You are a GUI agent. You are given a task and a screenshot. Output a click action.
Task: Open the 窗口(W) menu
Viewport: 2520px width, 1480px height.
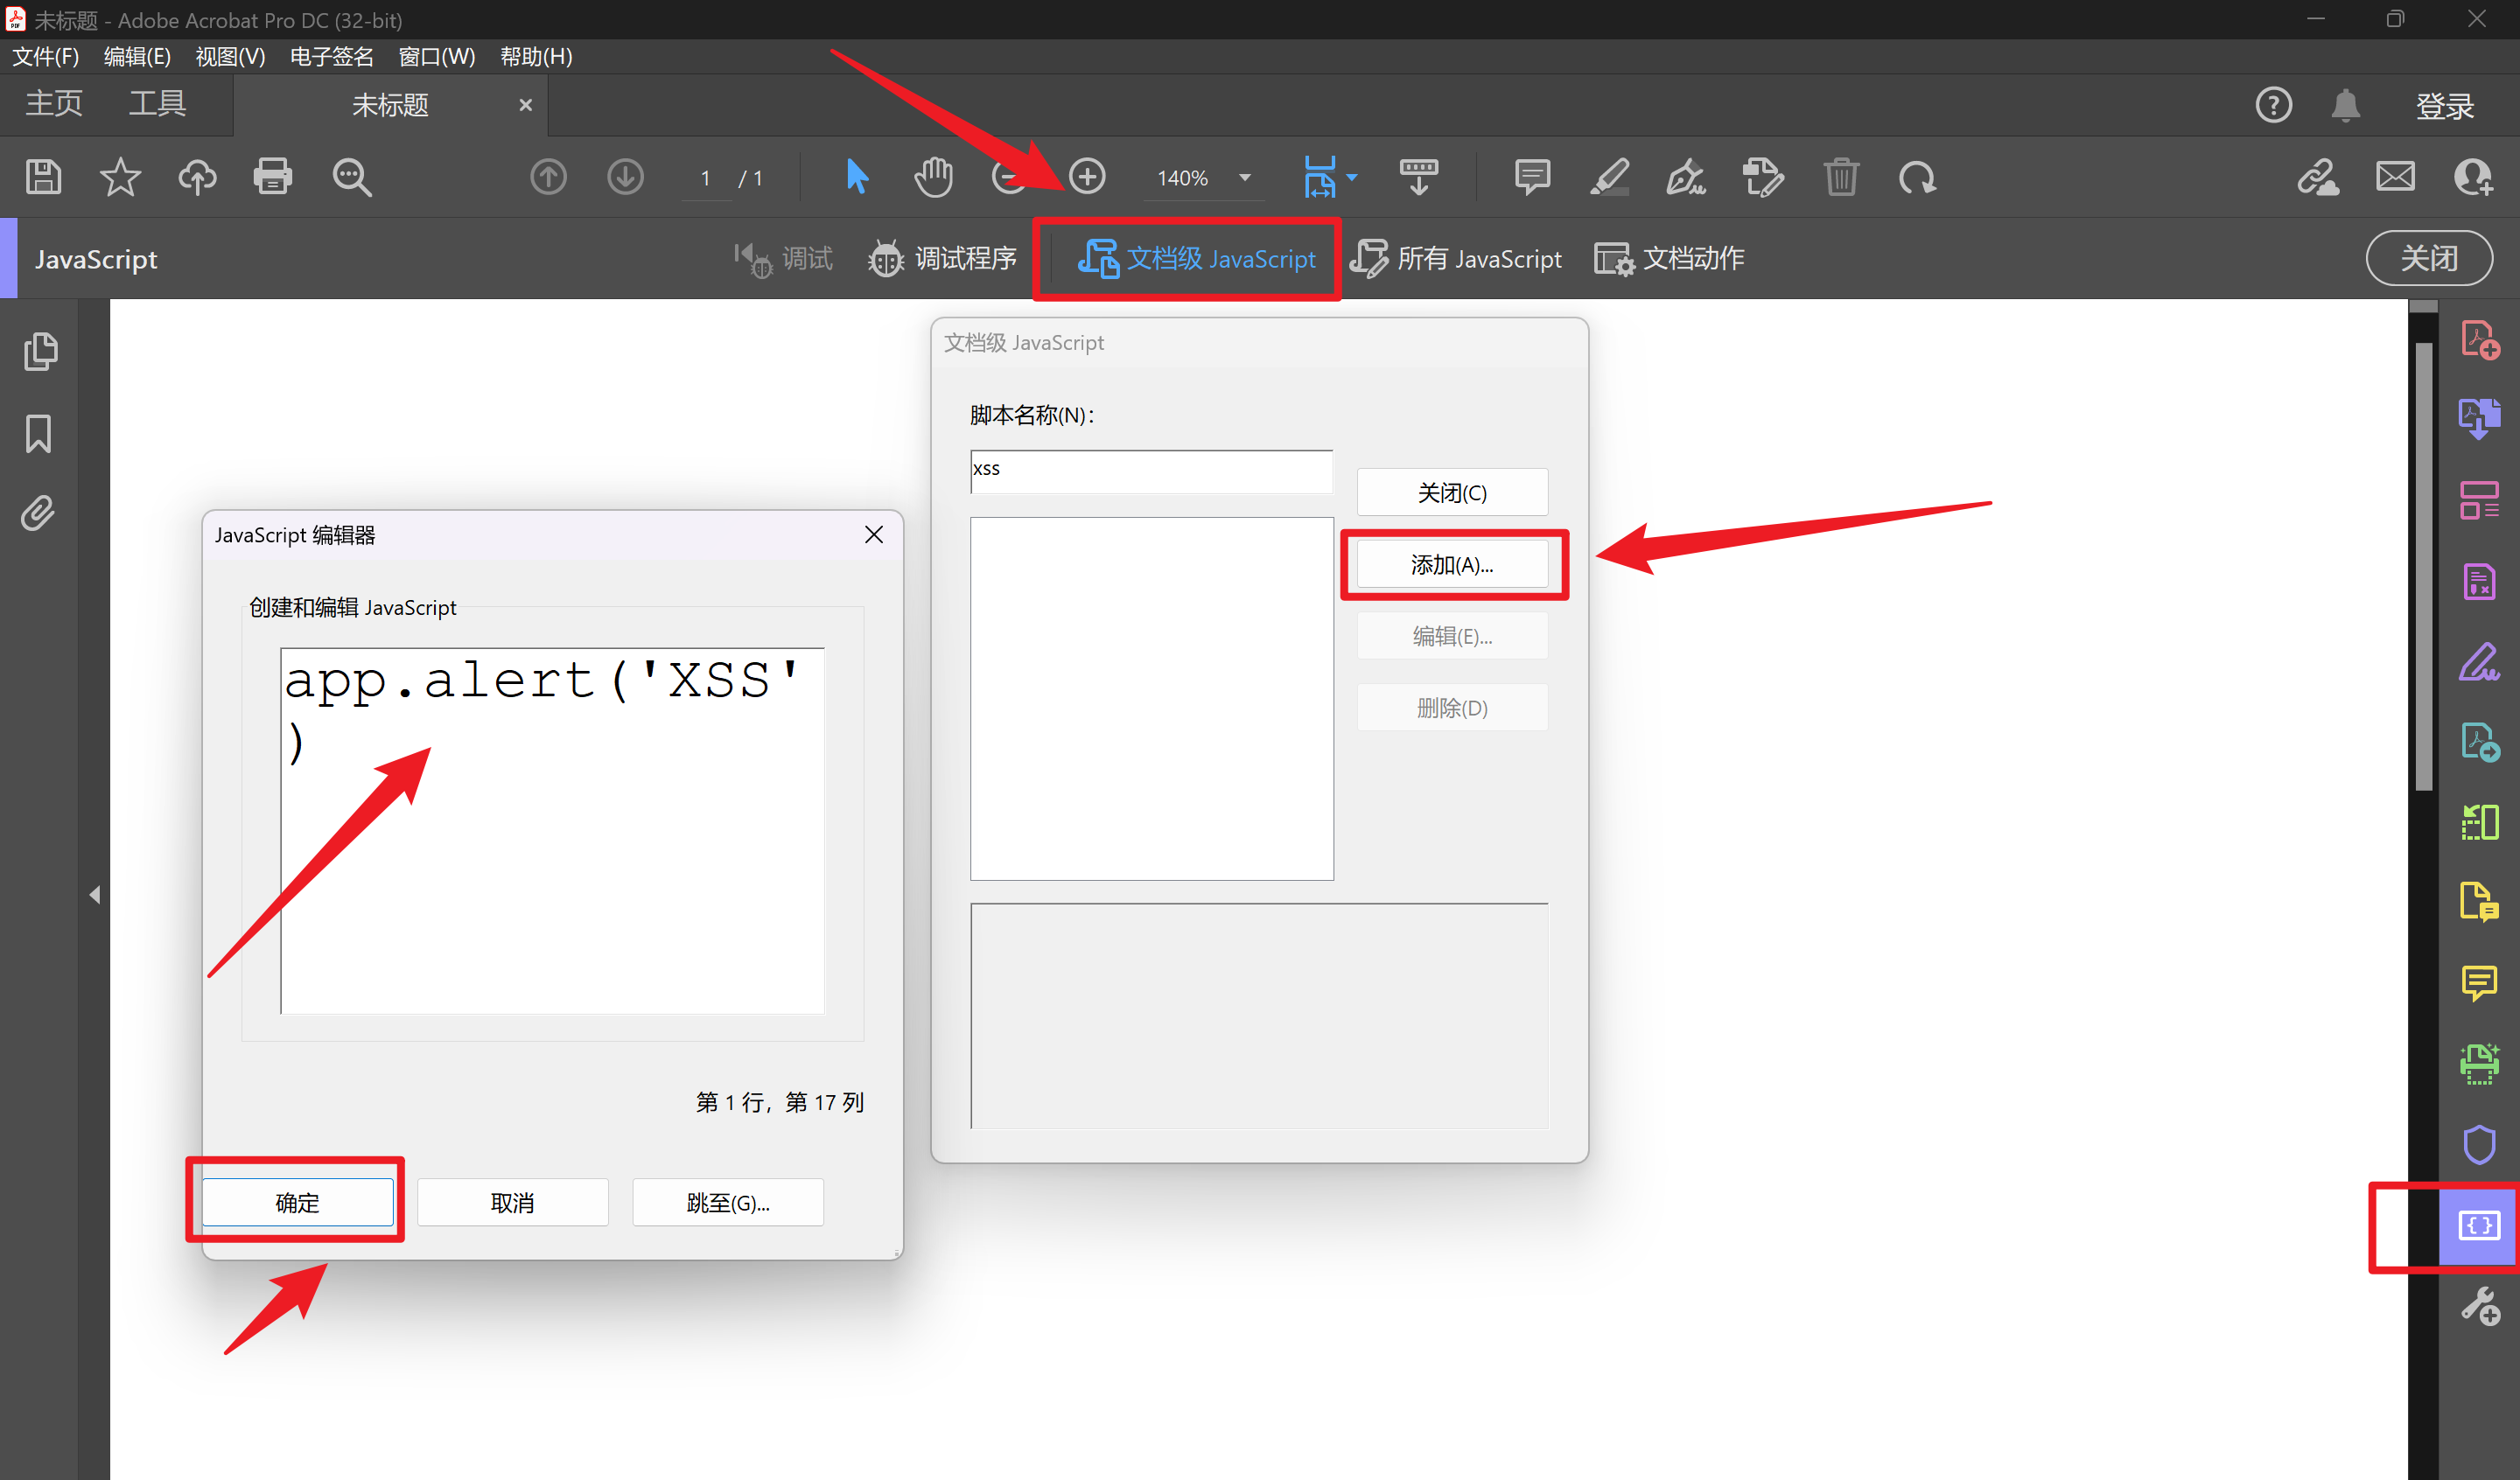click(437, 57)
